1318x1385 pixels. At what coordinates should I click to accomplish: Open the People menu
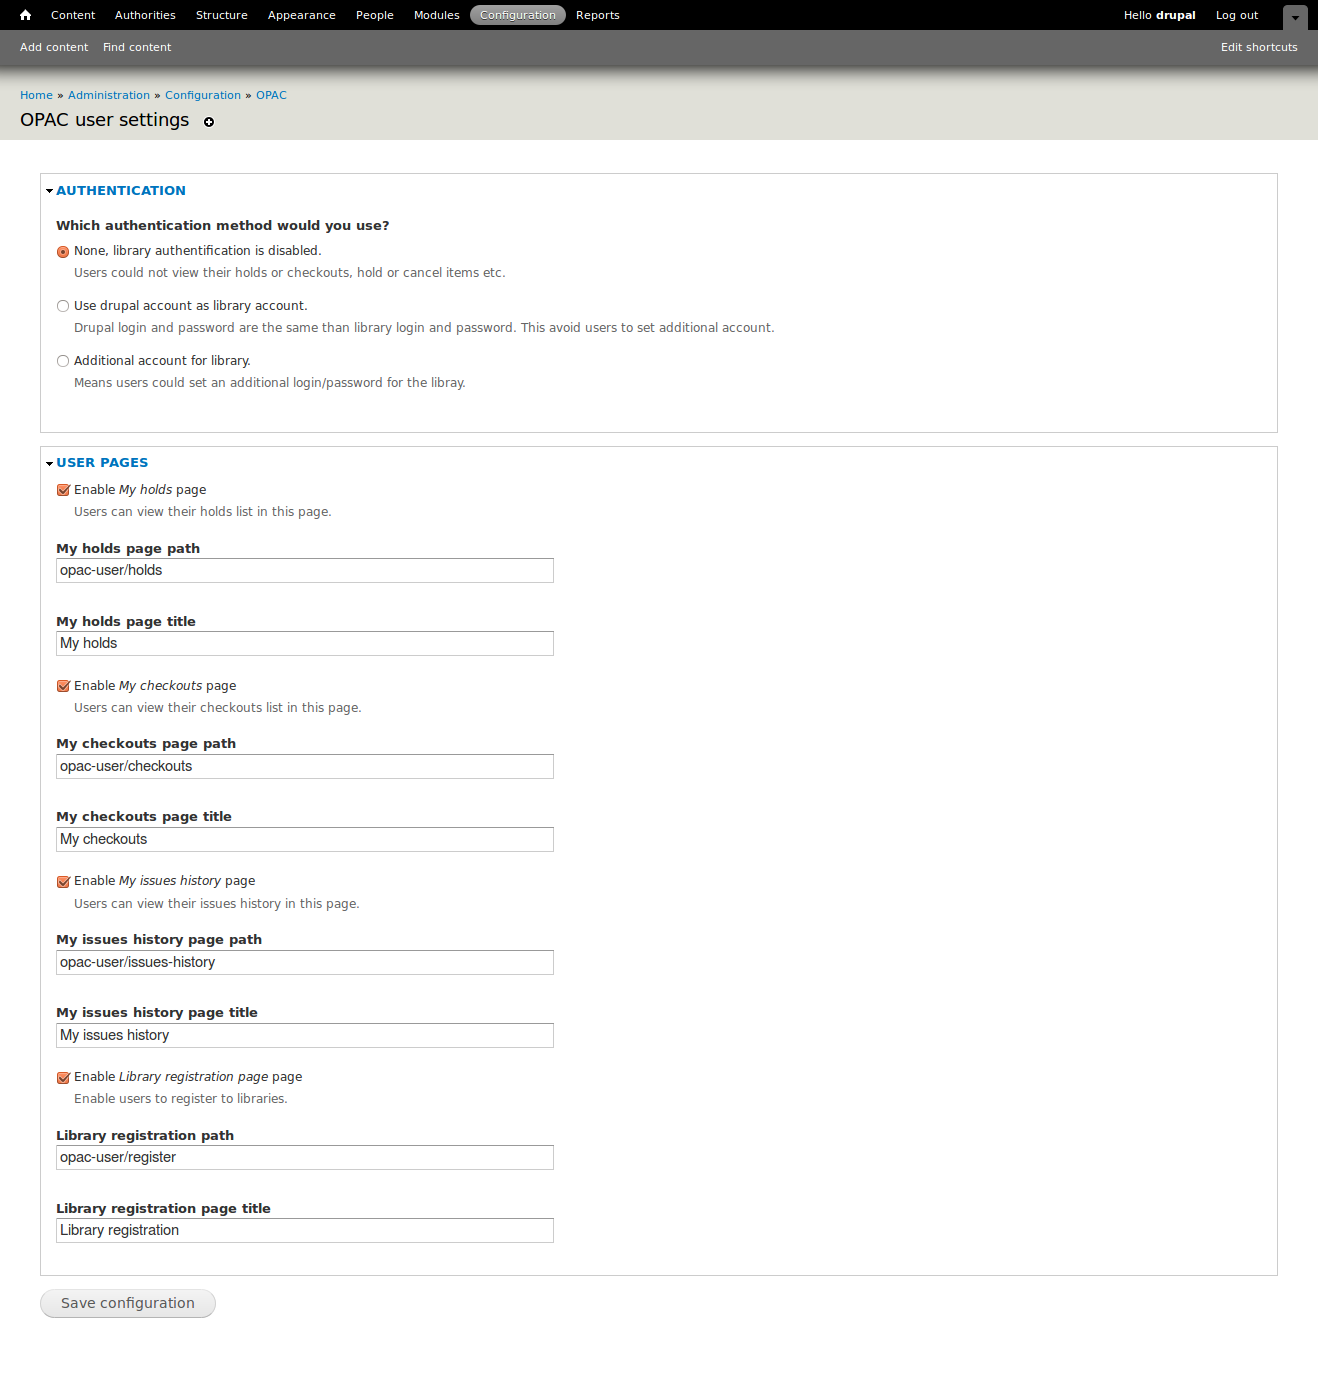click(375, 15)
